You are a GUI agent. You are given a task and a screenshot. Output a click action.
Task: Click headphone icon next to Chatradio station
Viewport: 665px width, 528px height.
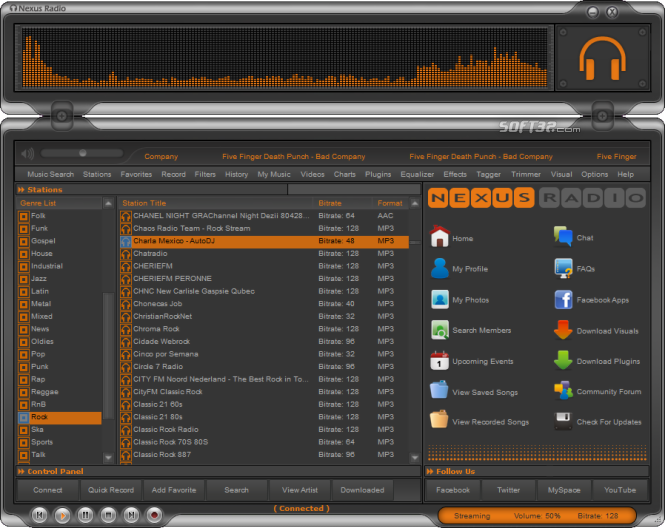click(x=126, y=254)
